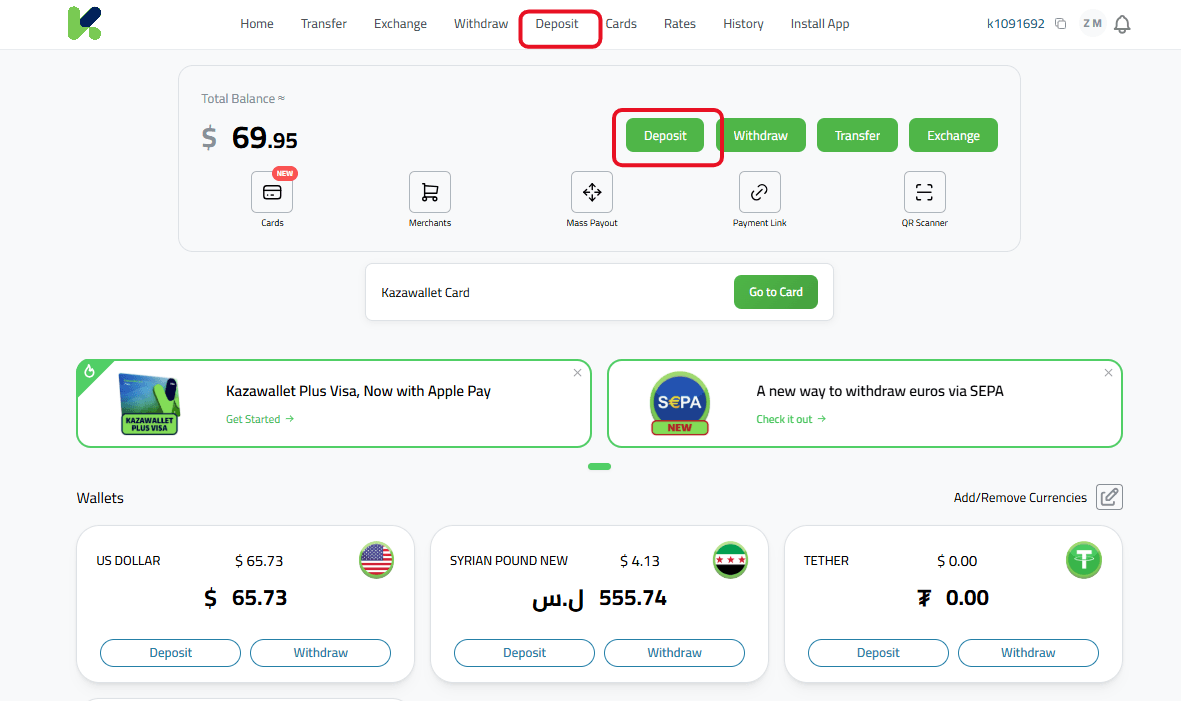Click the banner carousel indicator pill
Screen dimensions: 1181x701
pos(600,467)
